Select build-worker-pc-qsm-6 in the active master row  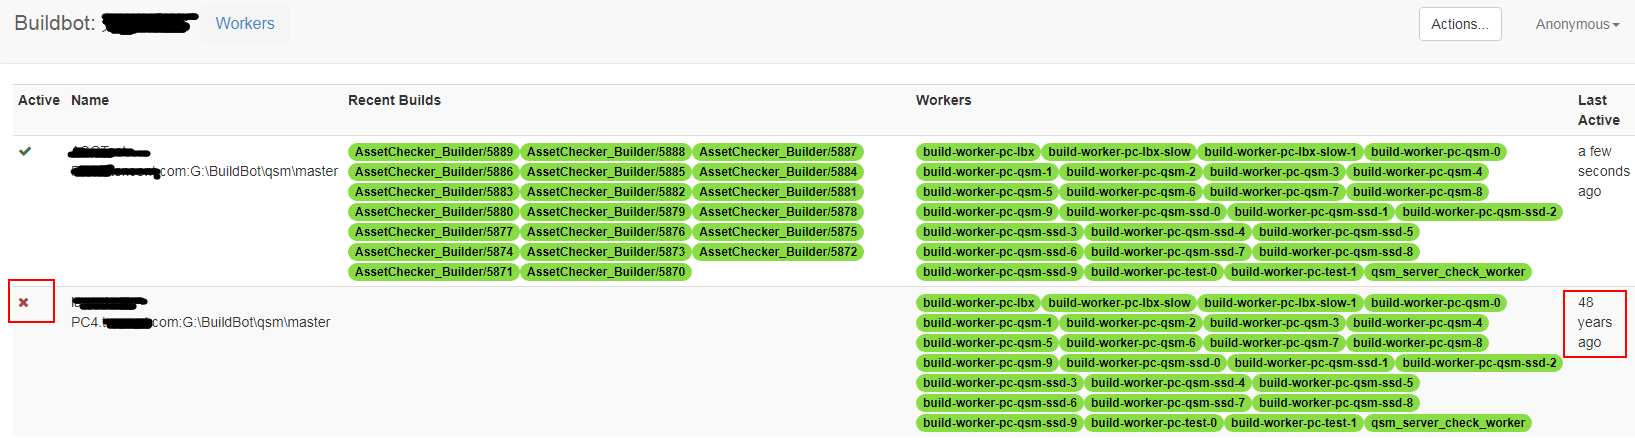tap(1131, 192)
